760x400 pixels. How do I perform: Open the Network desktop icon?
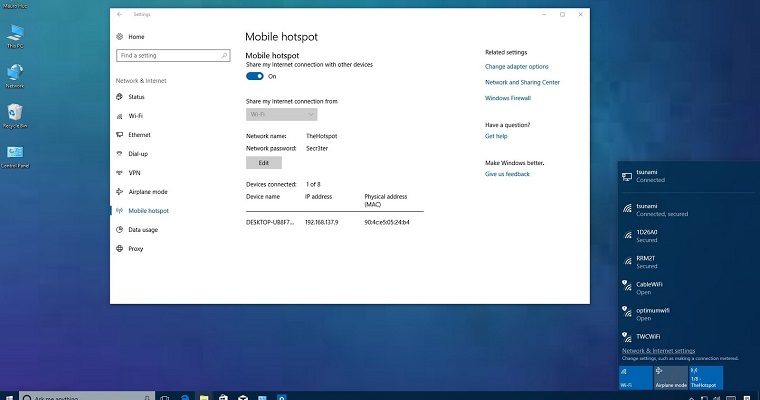15,76
